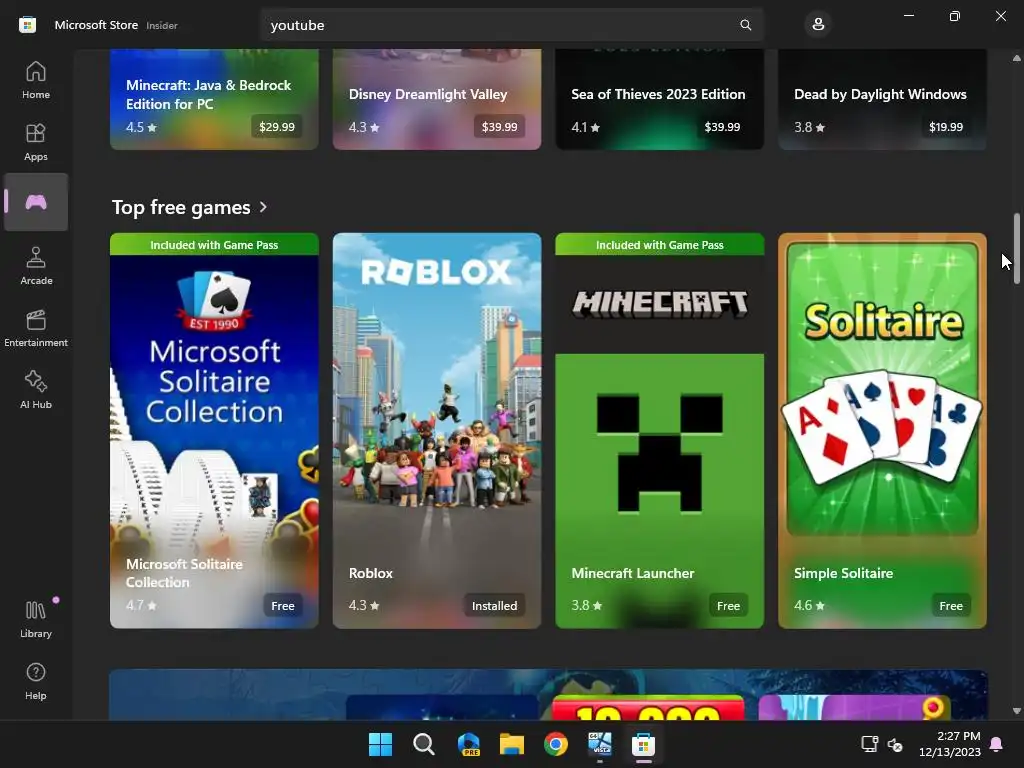Click Free button on Simple Solitaire card
1024x768 pixels.
point(951,606)
